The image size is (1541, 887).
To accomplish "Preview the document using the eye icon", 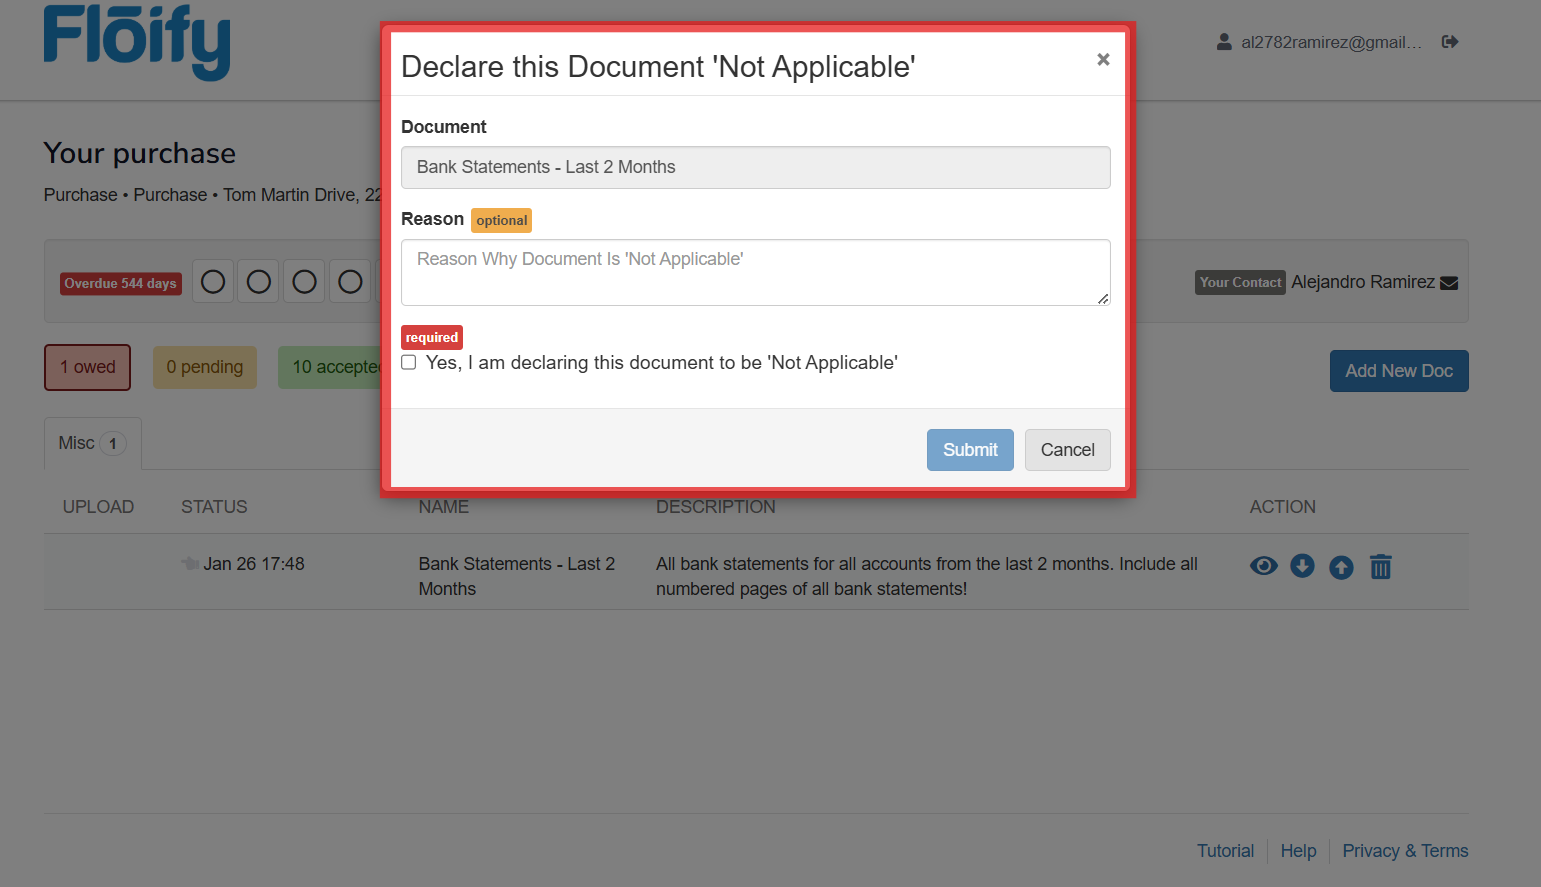I will coord(1263,566).
